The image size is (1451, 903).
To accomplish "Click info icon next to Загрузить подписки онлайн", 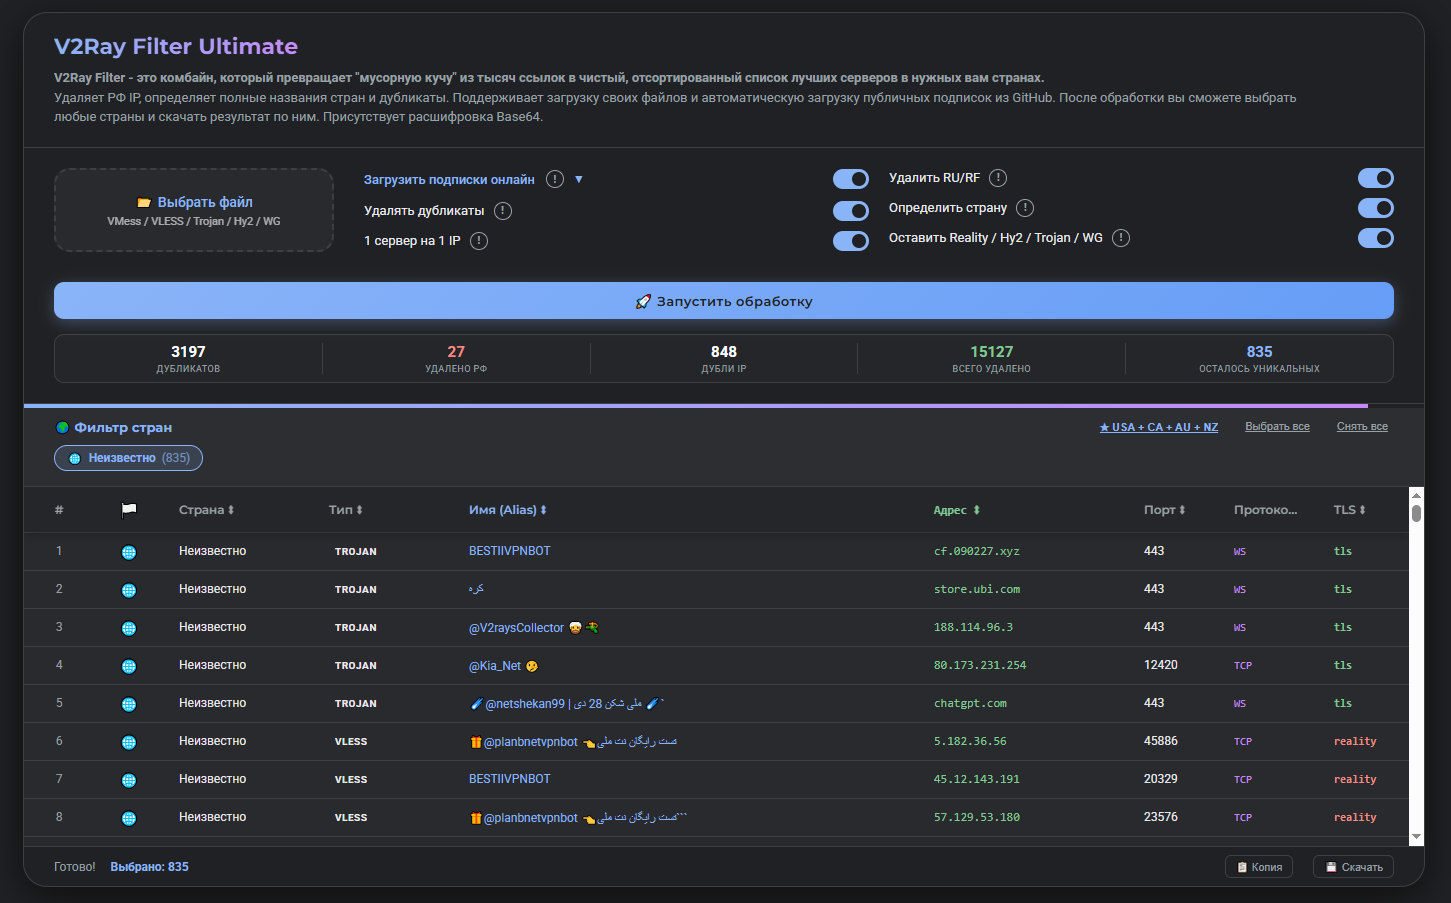I will click(x=555, y=179).
